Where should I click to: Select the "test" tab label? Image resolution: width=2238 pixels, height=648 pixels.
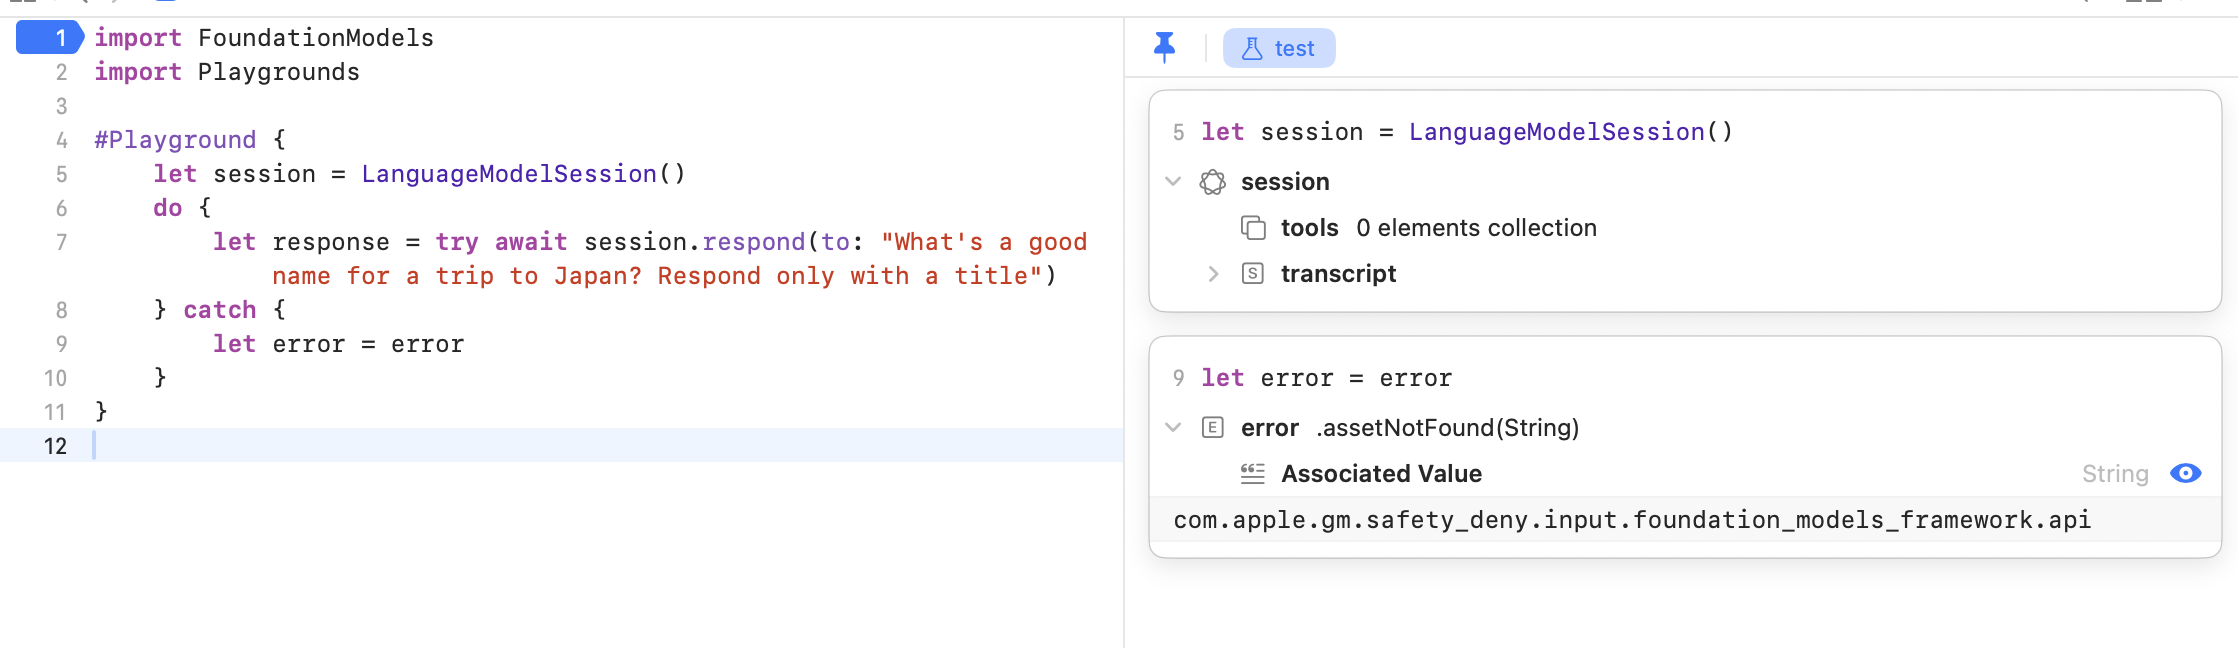[1294, 48]
